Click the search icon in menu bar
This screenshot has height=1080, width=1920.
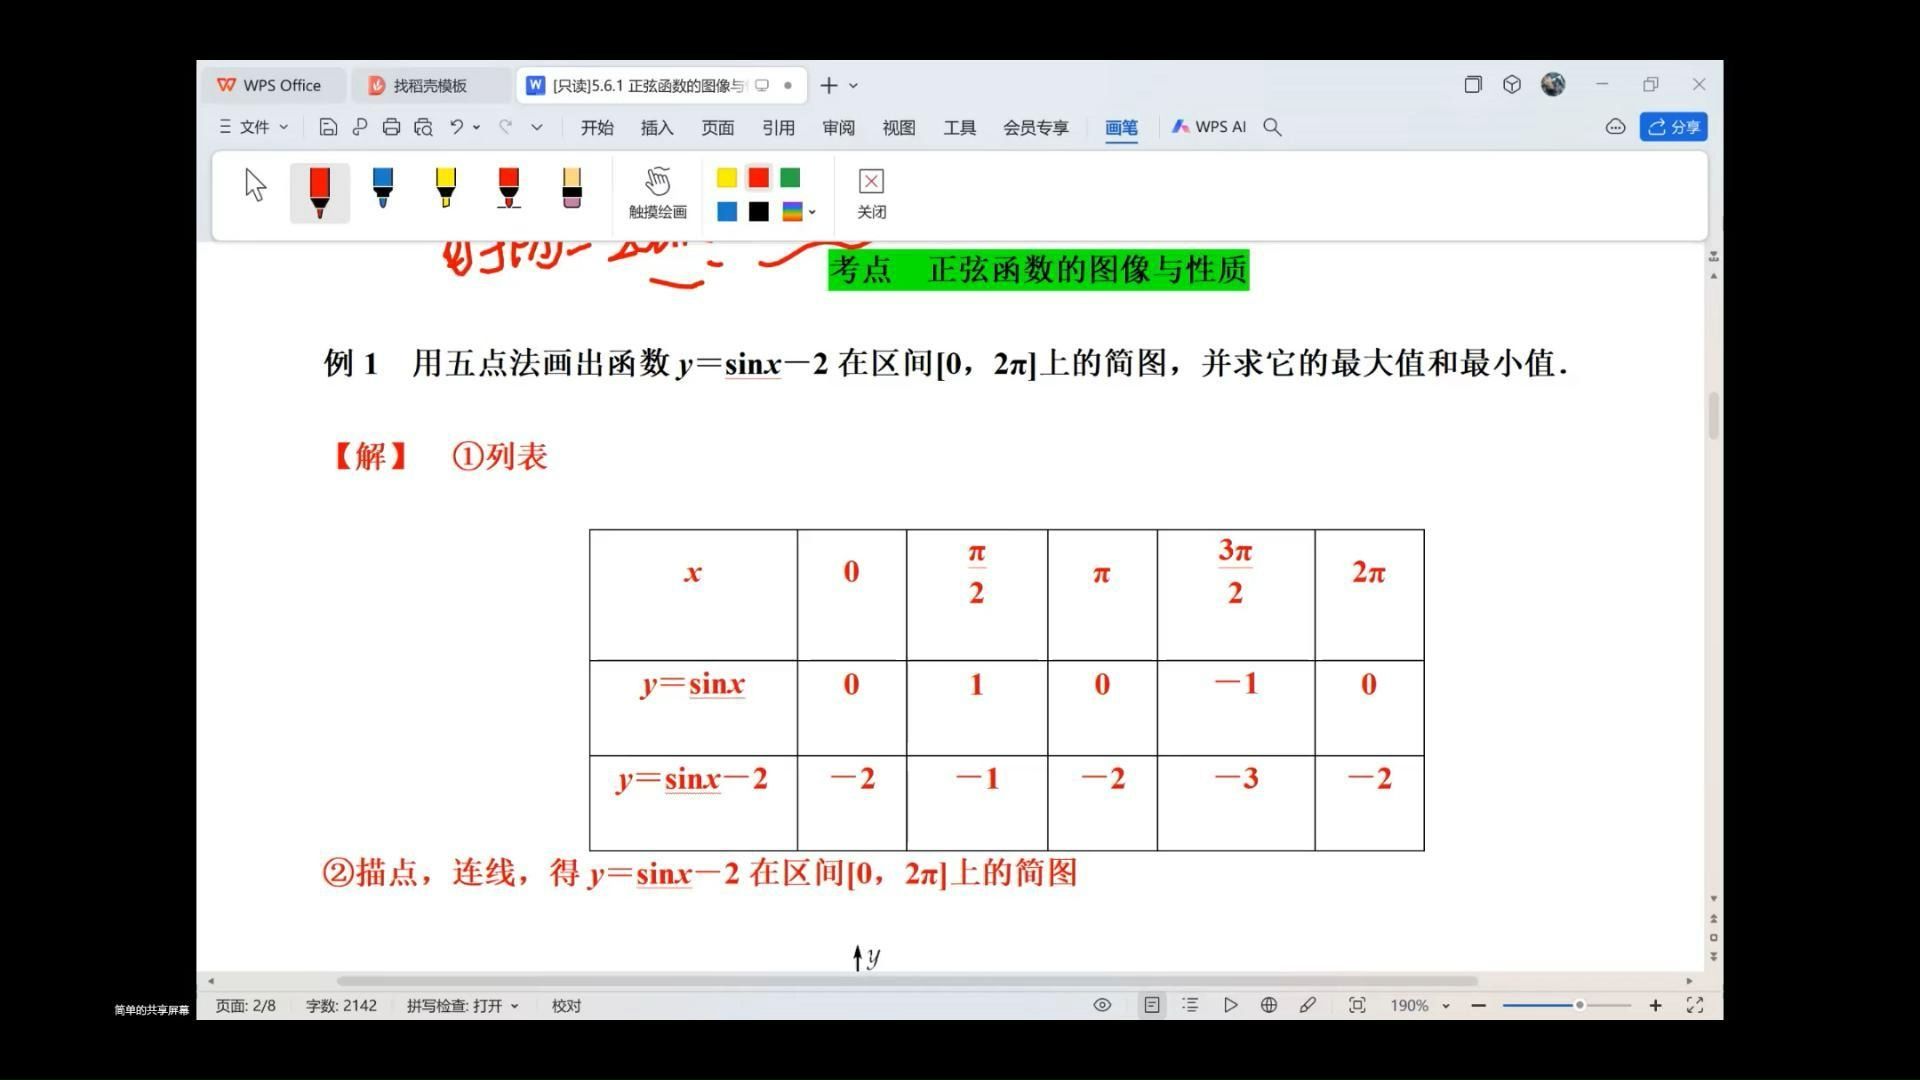(1273, 127)
